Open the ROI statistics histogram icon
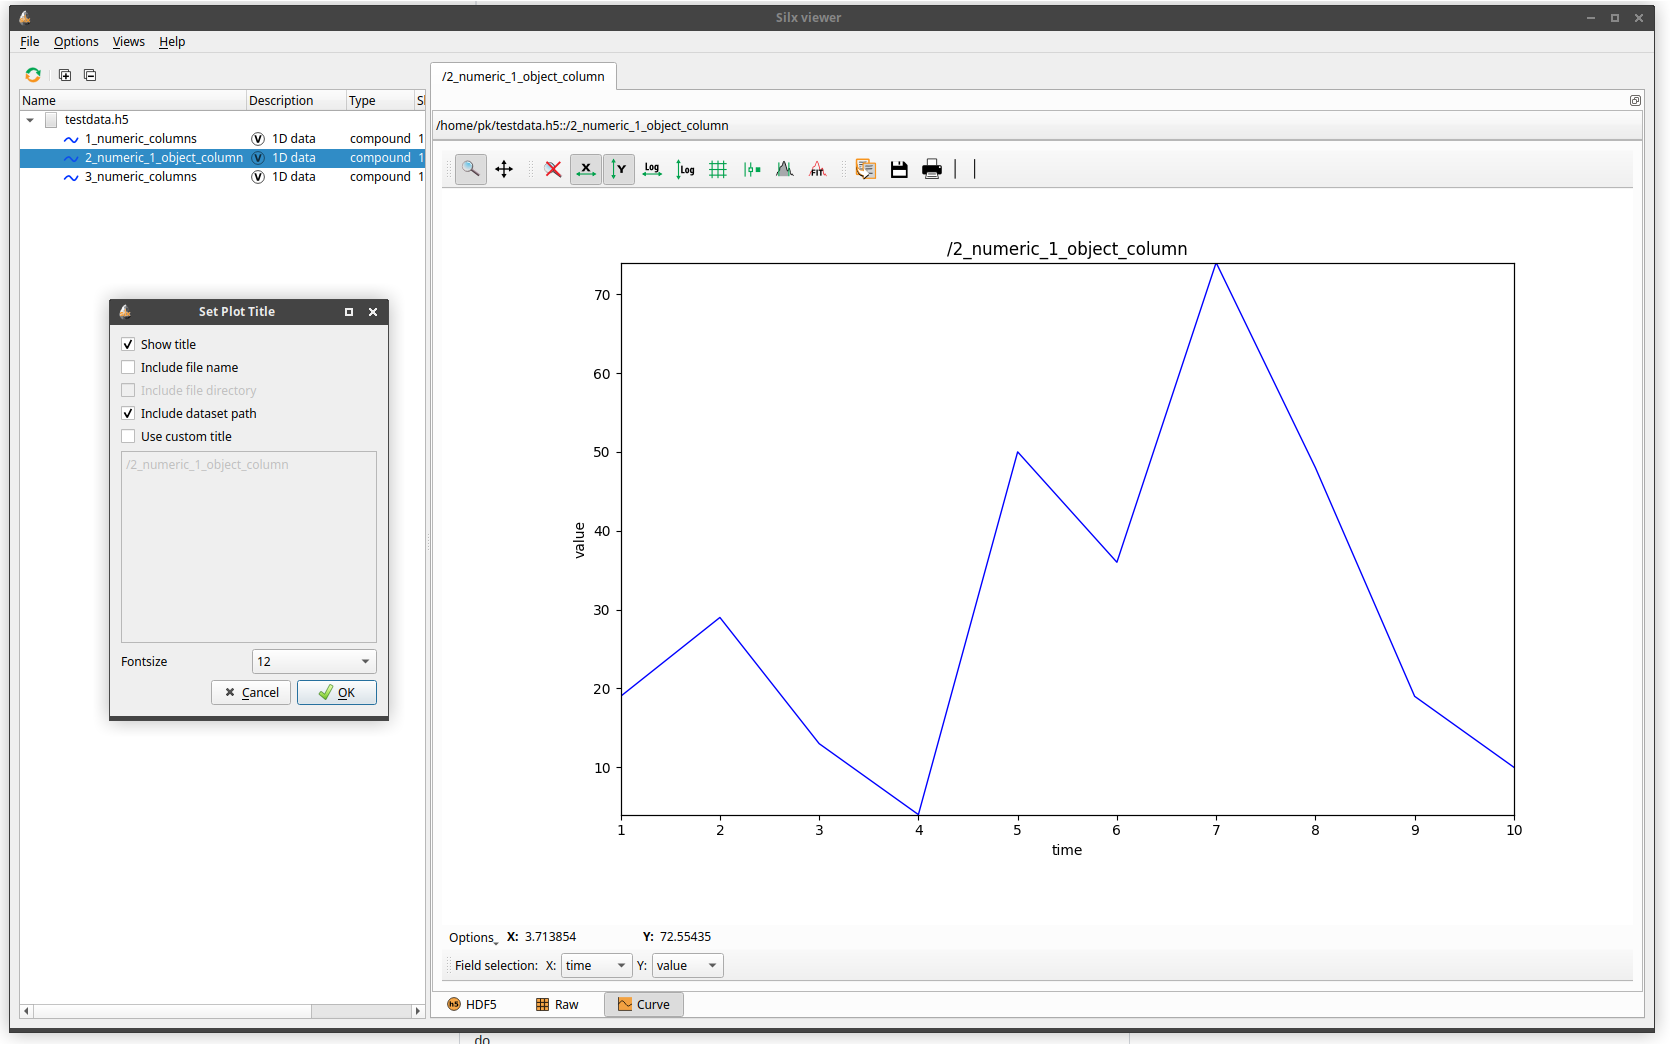1670x1045 pixels. point(785,169)
